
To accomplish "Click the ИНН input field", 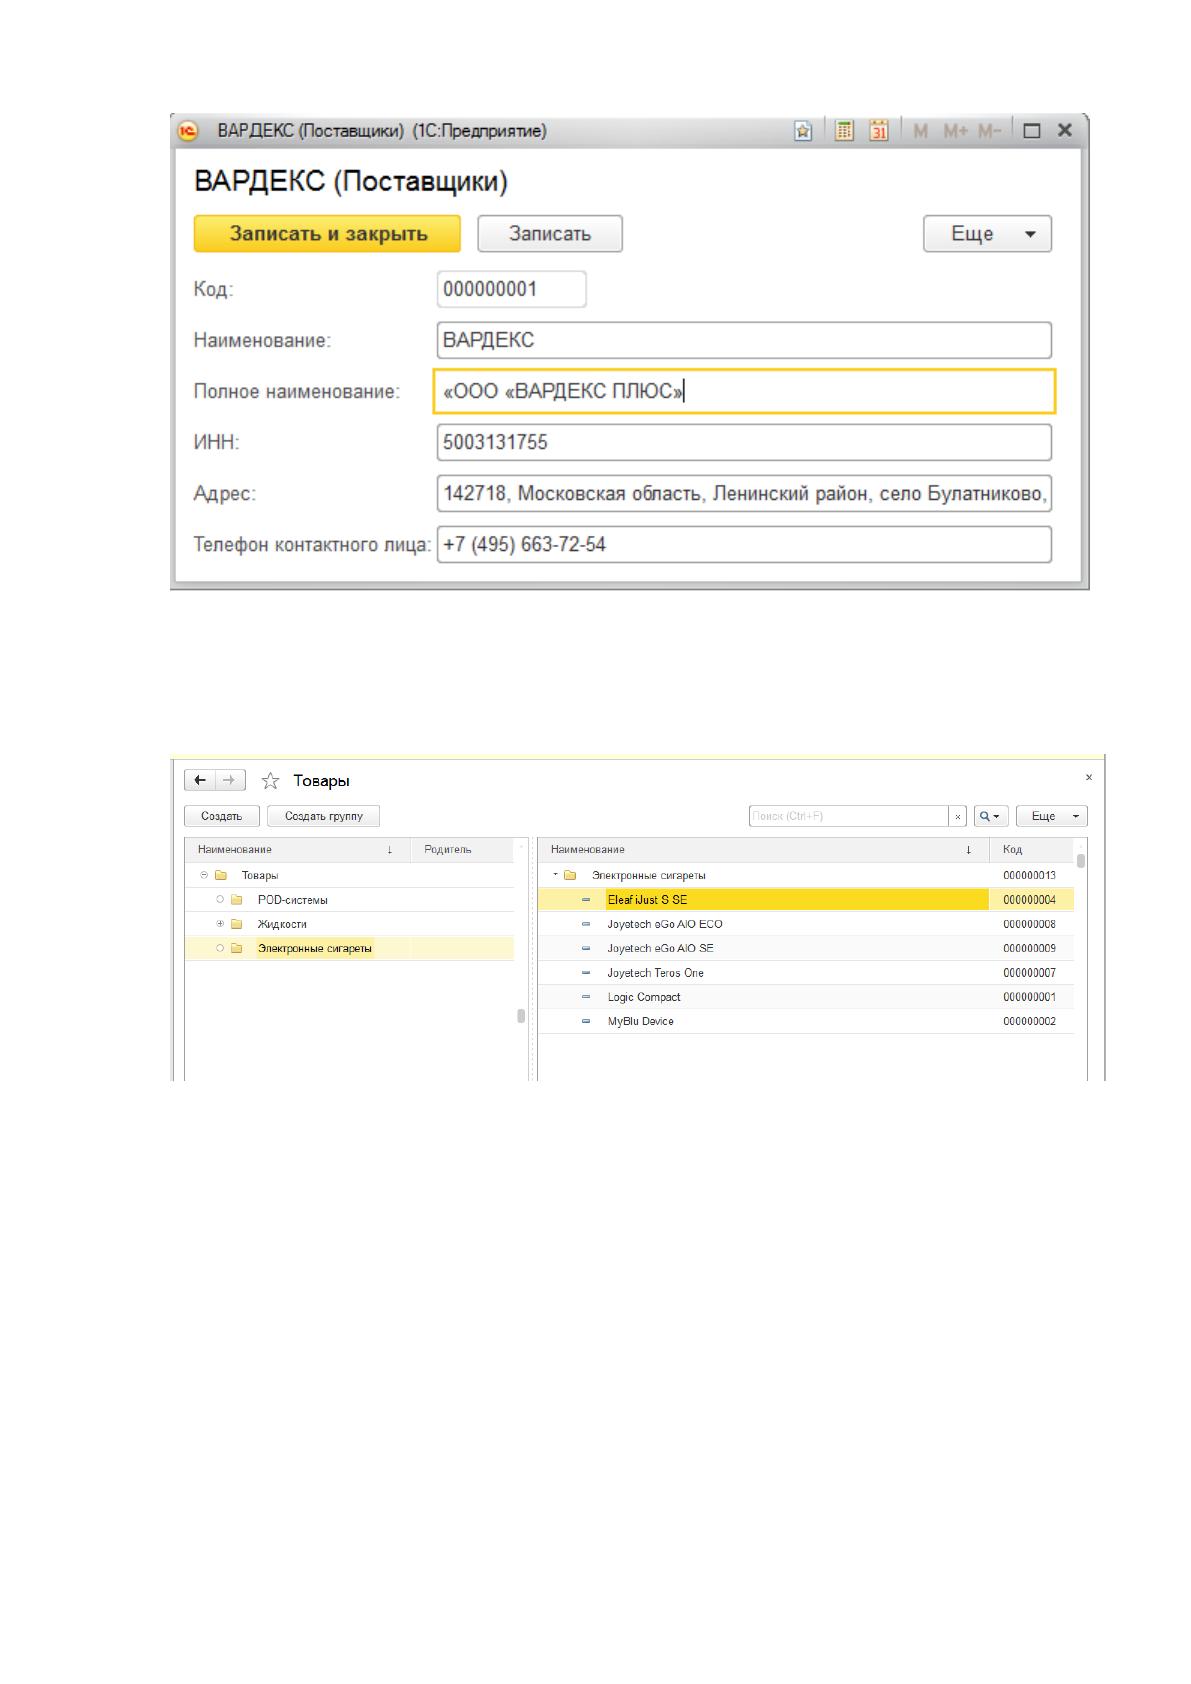I will point(744,442).
